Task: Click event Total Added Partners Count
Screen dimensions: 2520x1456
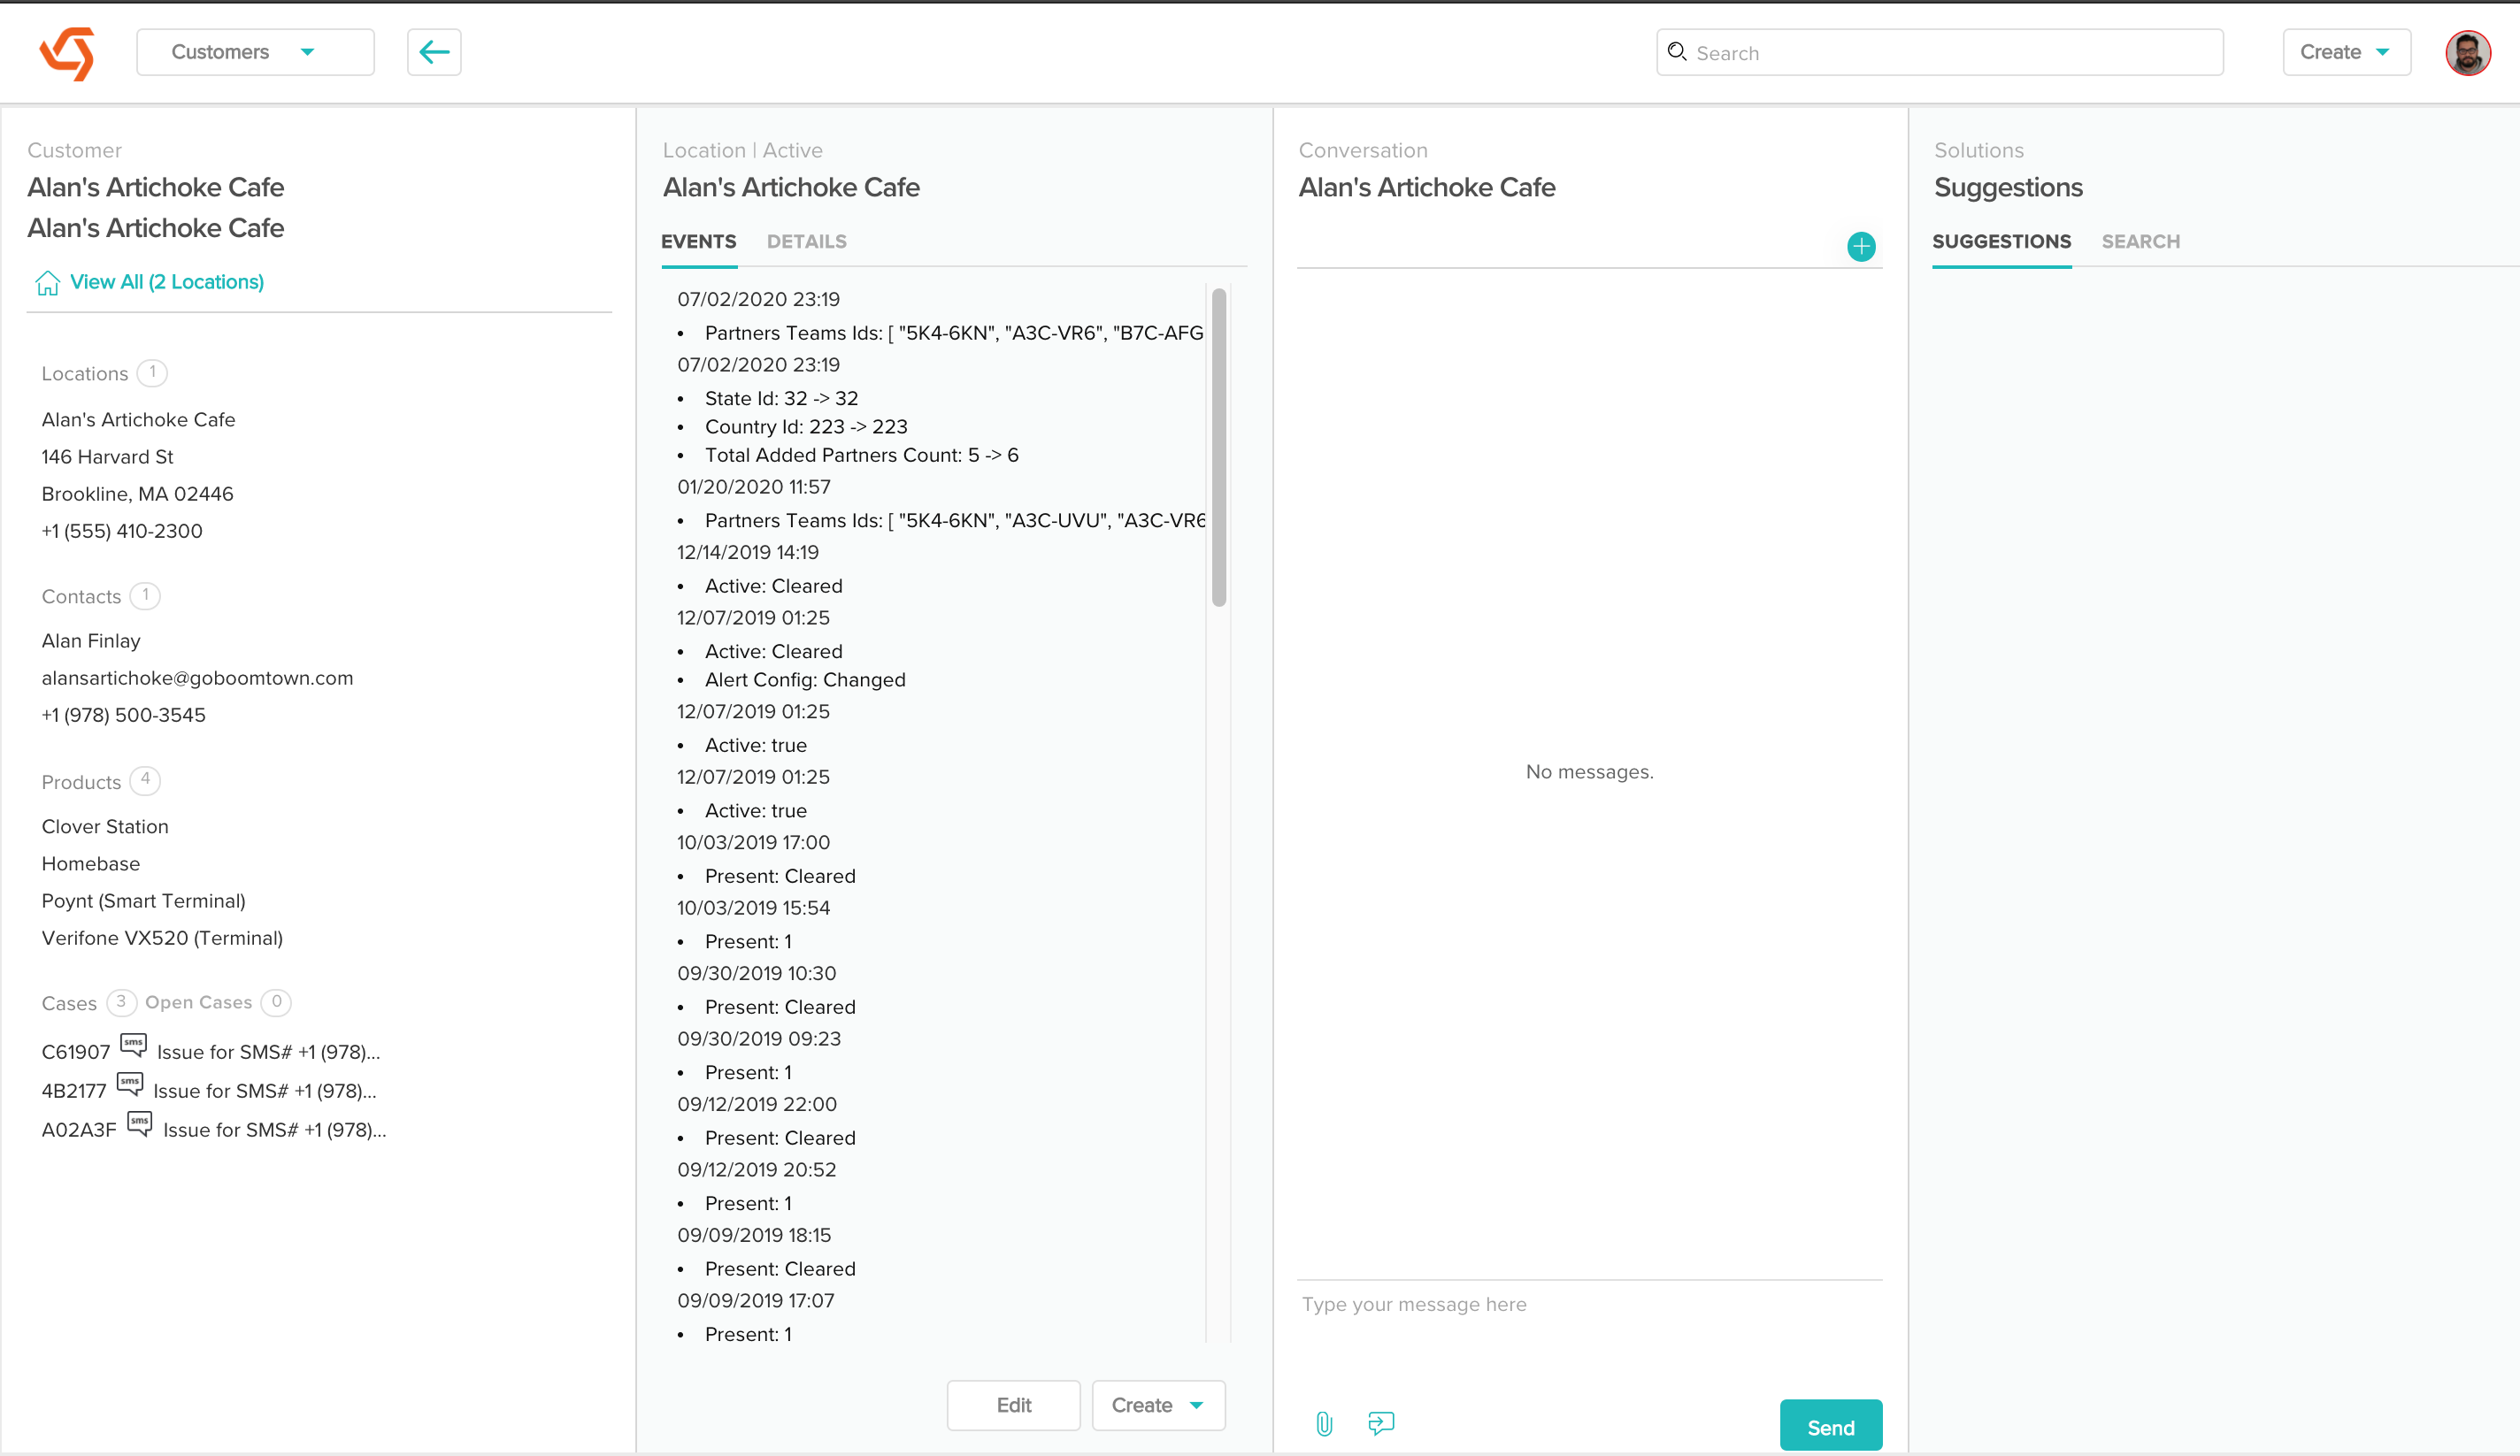Action: click(x=861, y=455)
